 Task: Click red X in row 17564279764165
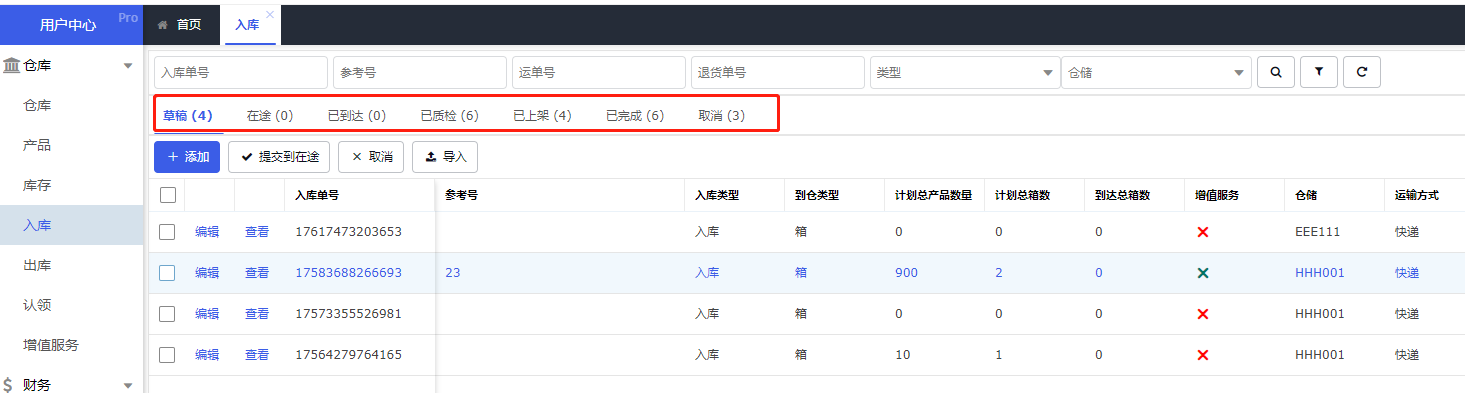pyautogui.click(x=1203, y=355)
